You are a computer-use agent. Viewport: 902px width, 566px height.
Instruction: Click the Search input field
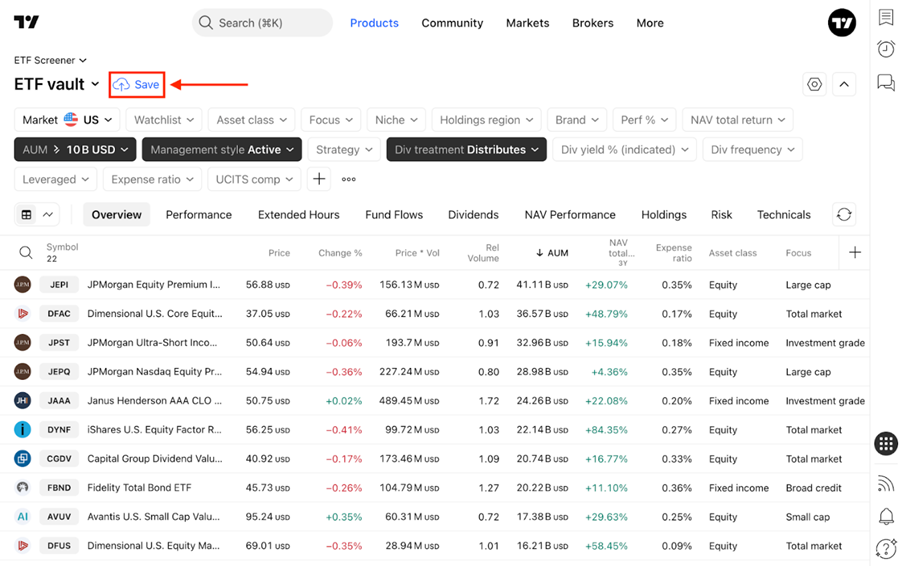262,23
